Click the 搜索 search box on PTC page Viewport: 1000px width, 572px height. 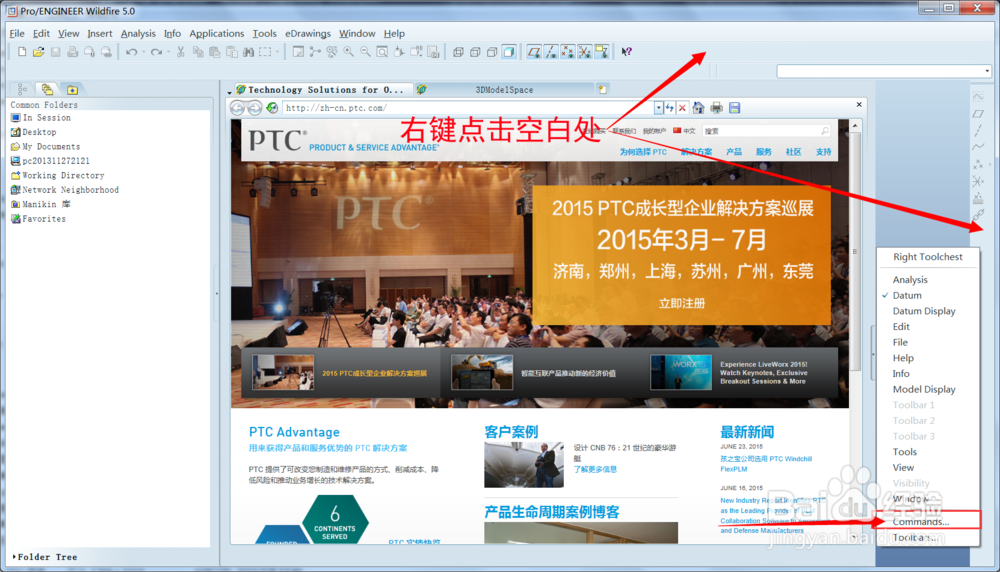(x=766, y=131)
